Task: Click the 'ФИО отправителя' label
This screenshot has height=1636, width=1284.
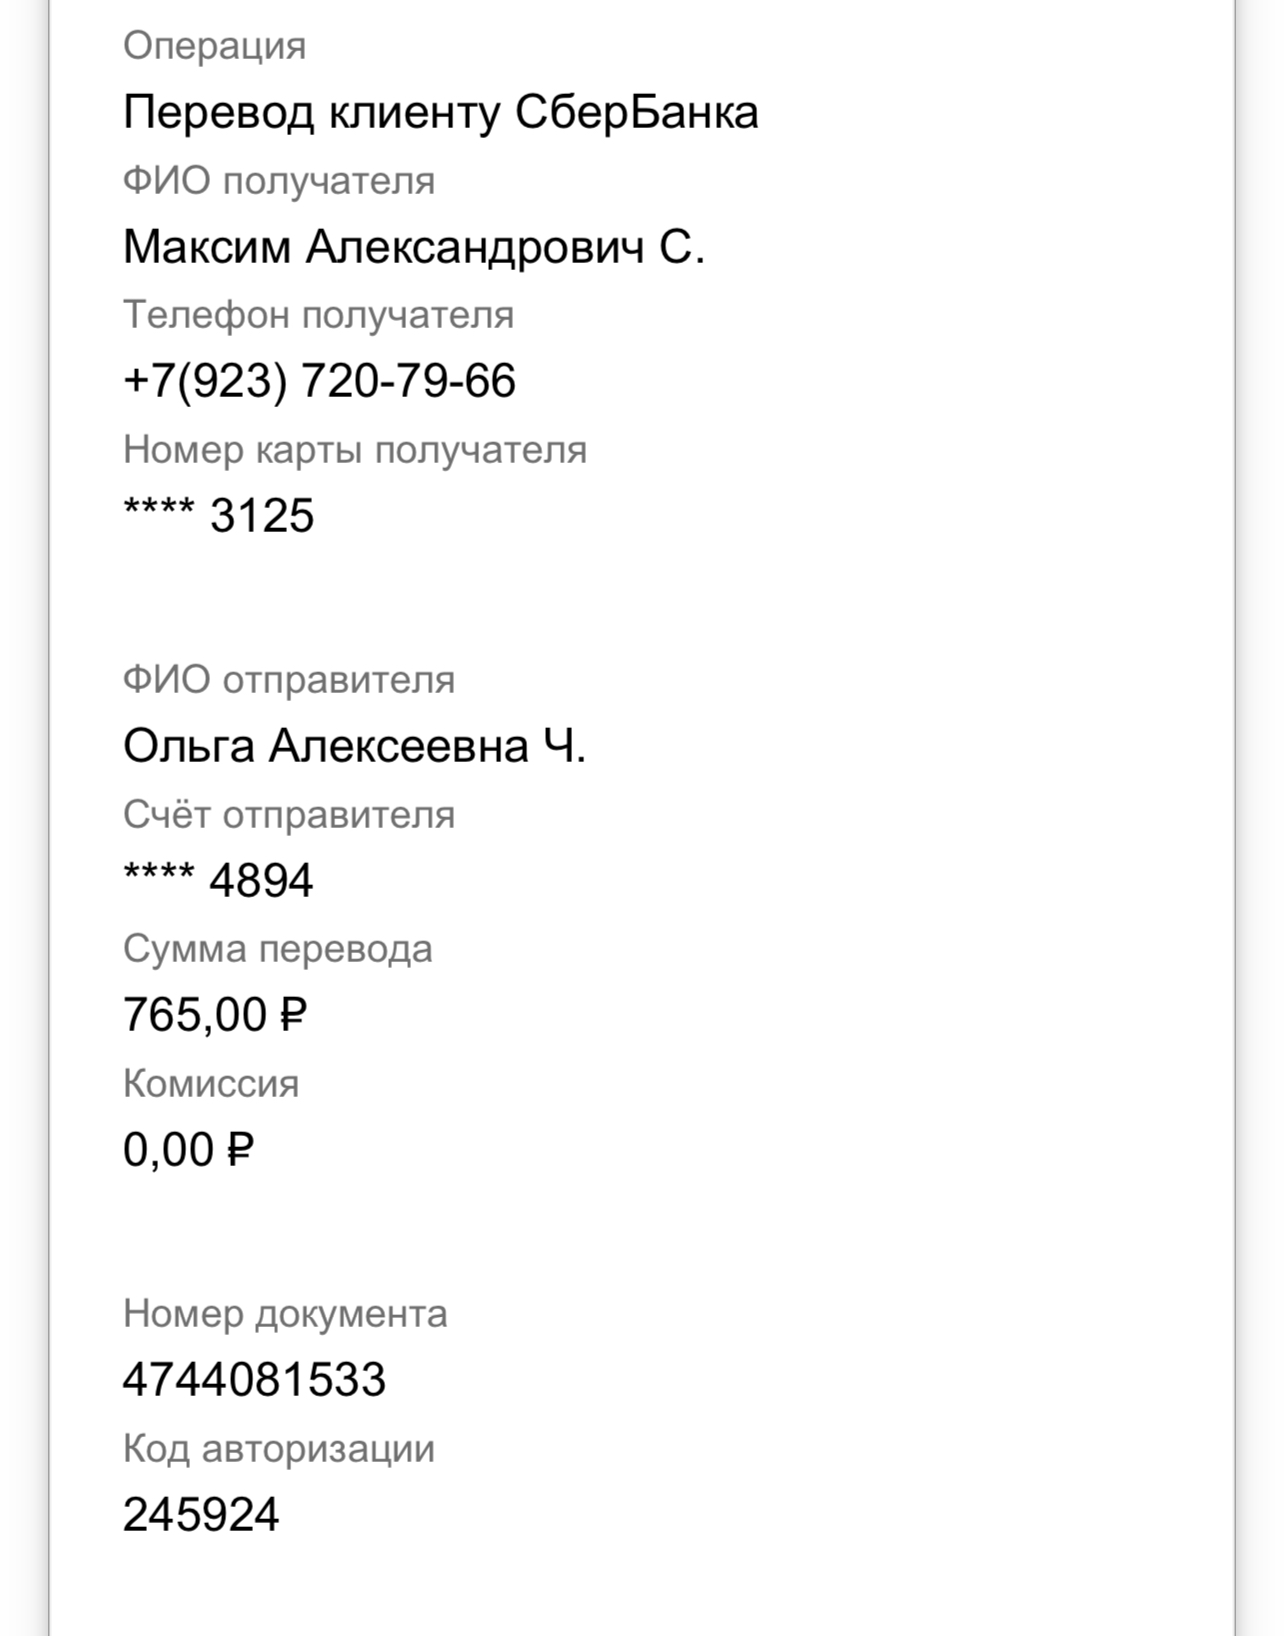Action: point(289,681)
